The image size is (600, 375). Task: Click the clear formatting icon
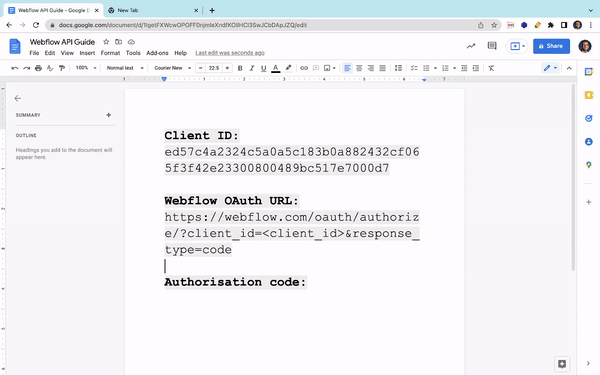click(491, 68)
